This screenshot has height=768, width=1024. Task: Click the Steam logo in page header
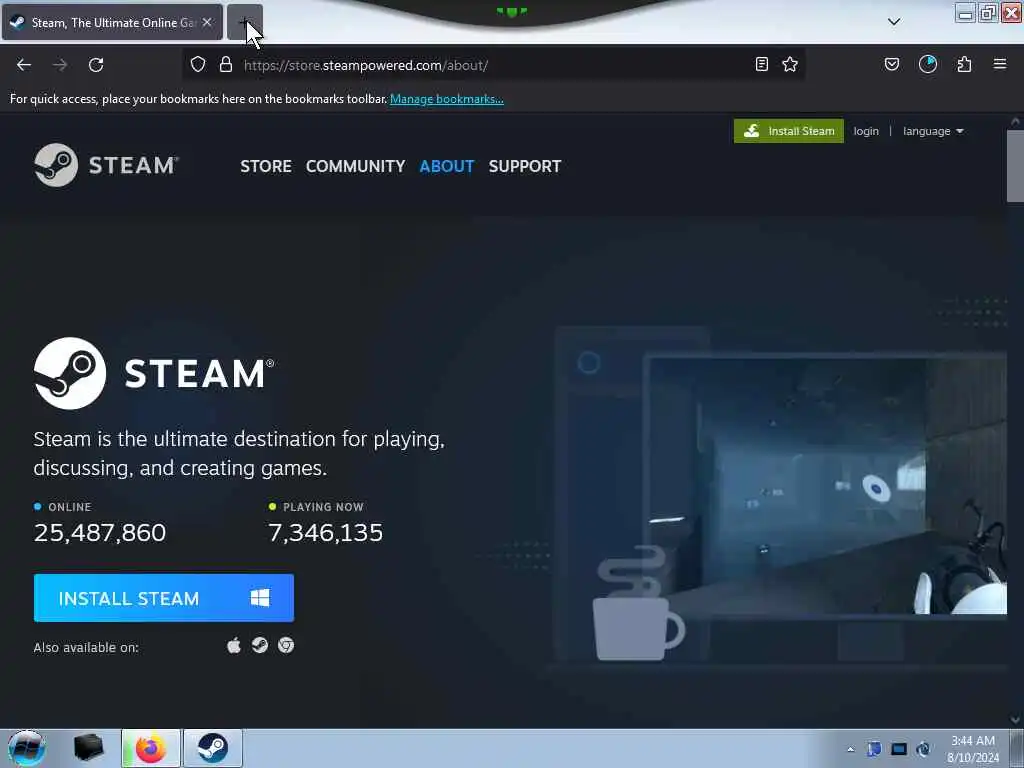point(106,165)
